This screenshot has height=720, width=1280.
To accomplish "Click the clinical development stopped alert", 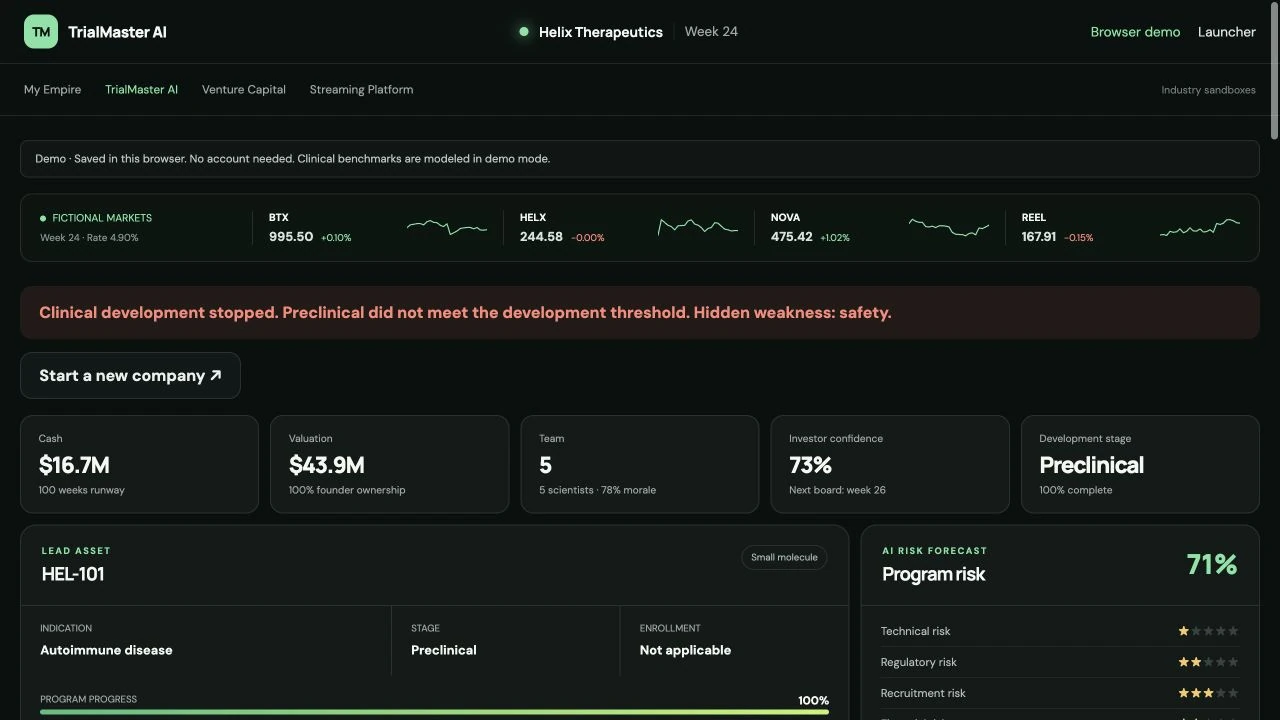I will [640, 313].
